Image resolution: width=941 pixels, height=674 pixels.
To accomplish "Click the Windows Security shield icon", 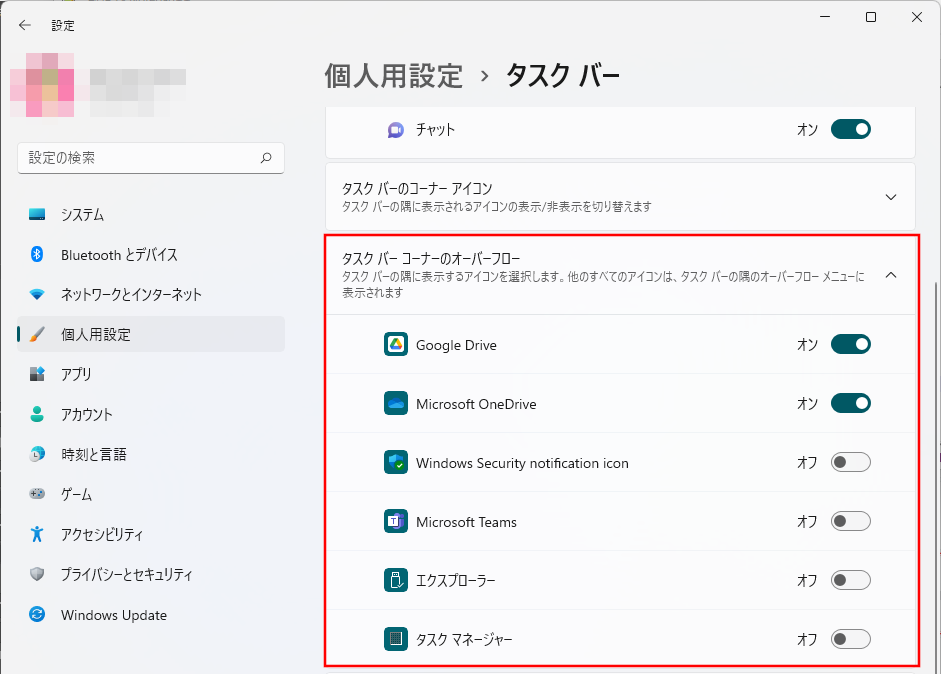I will click(x=396, y=463).
